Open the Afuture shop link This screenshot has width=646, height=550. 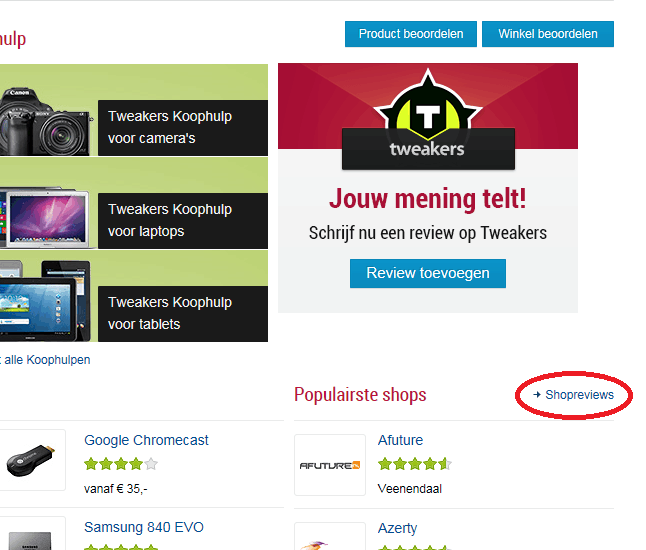click(x=400, y=440)
